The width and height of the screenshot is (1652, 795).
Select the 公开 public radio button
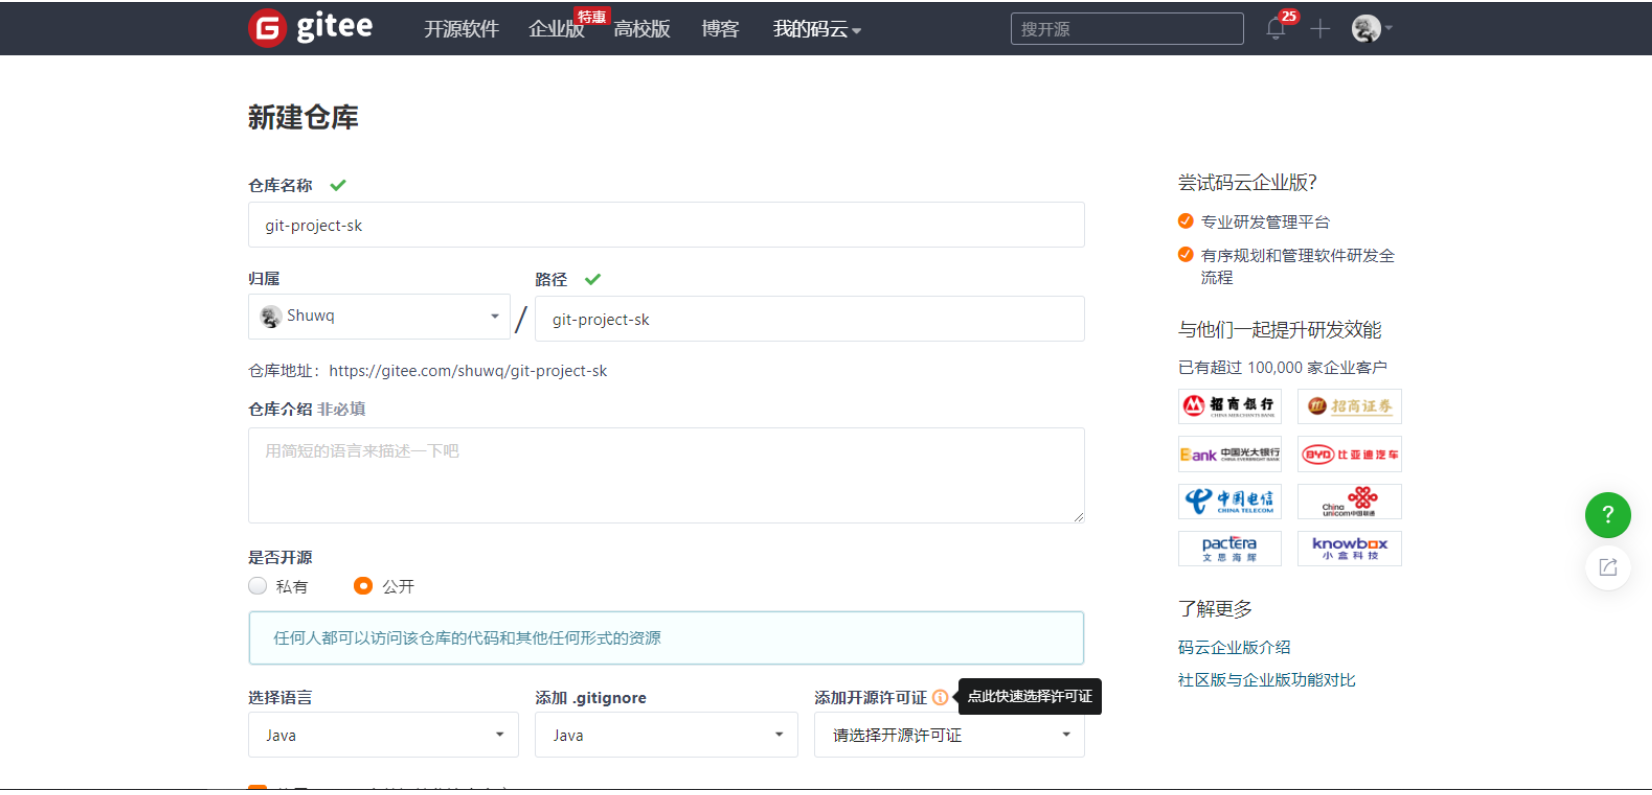pyautogui.click(x=363, y=586)
